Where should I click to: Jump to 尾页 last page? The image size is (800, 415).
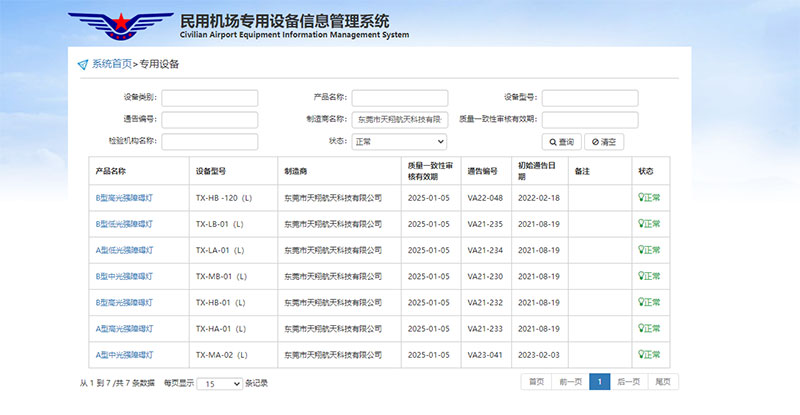pyautogui.click(x=662, y=382)
